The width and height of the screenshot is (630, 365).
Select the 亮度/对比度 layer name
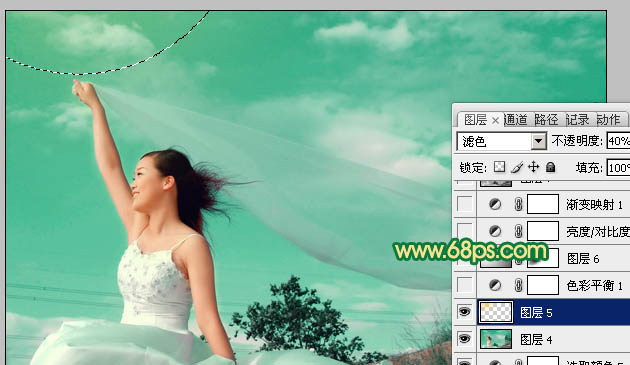598,232
